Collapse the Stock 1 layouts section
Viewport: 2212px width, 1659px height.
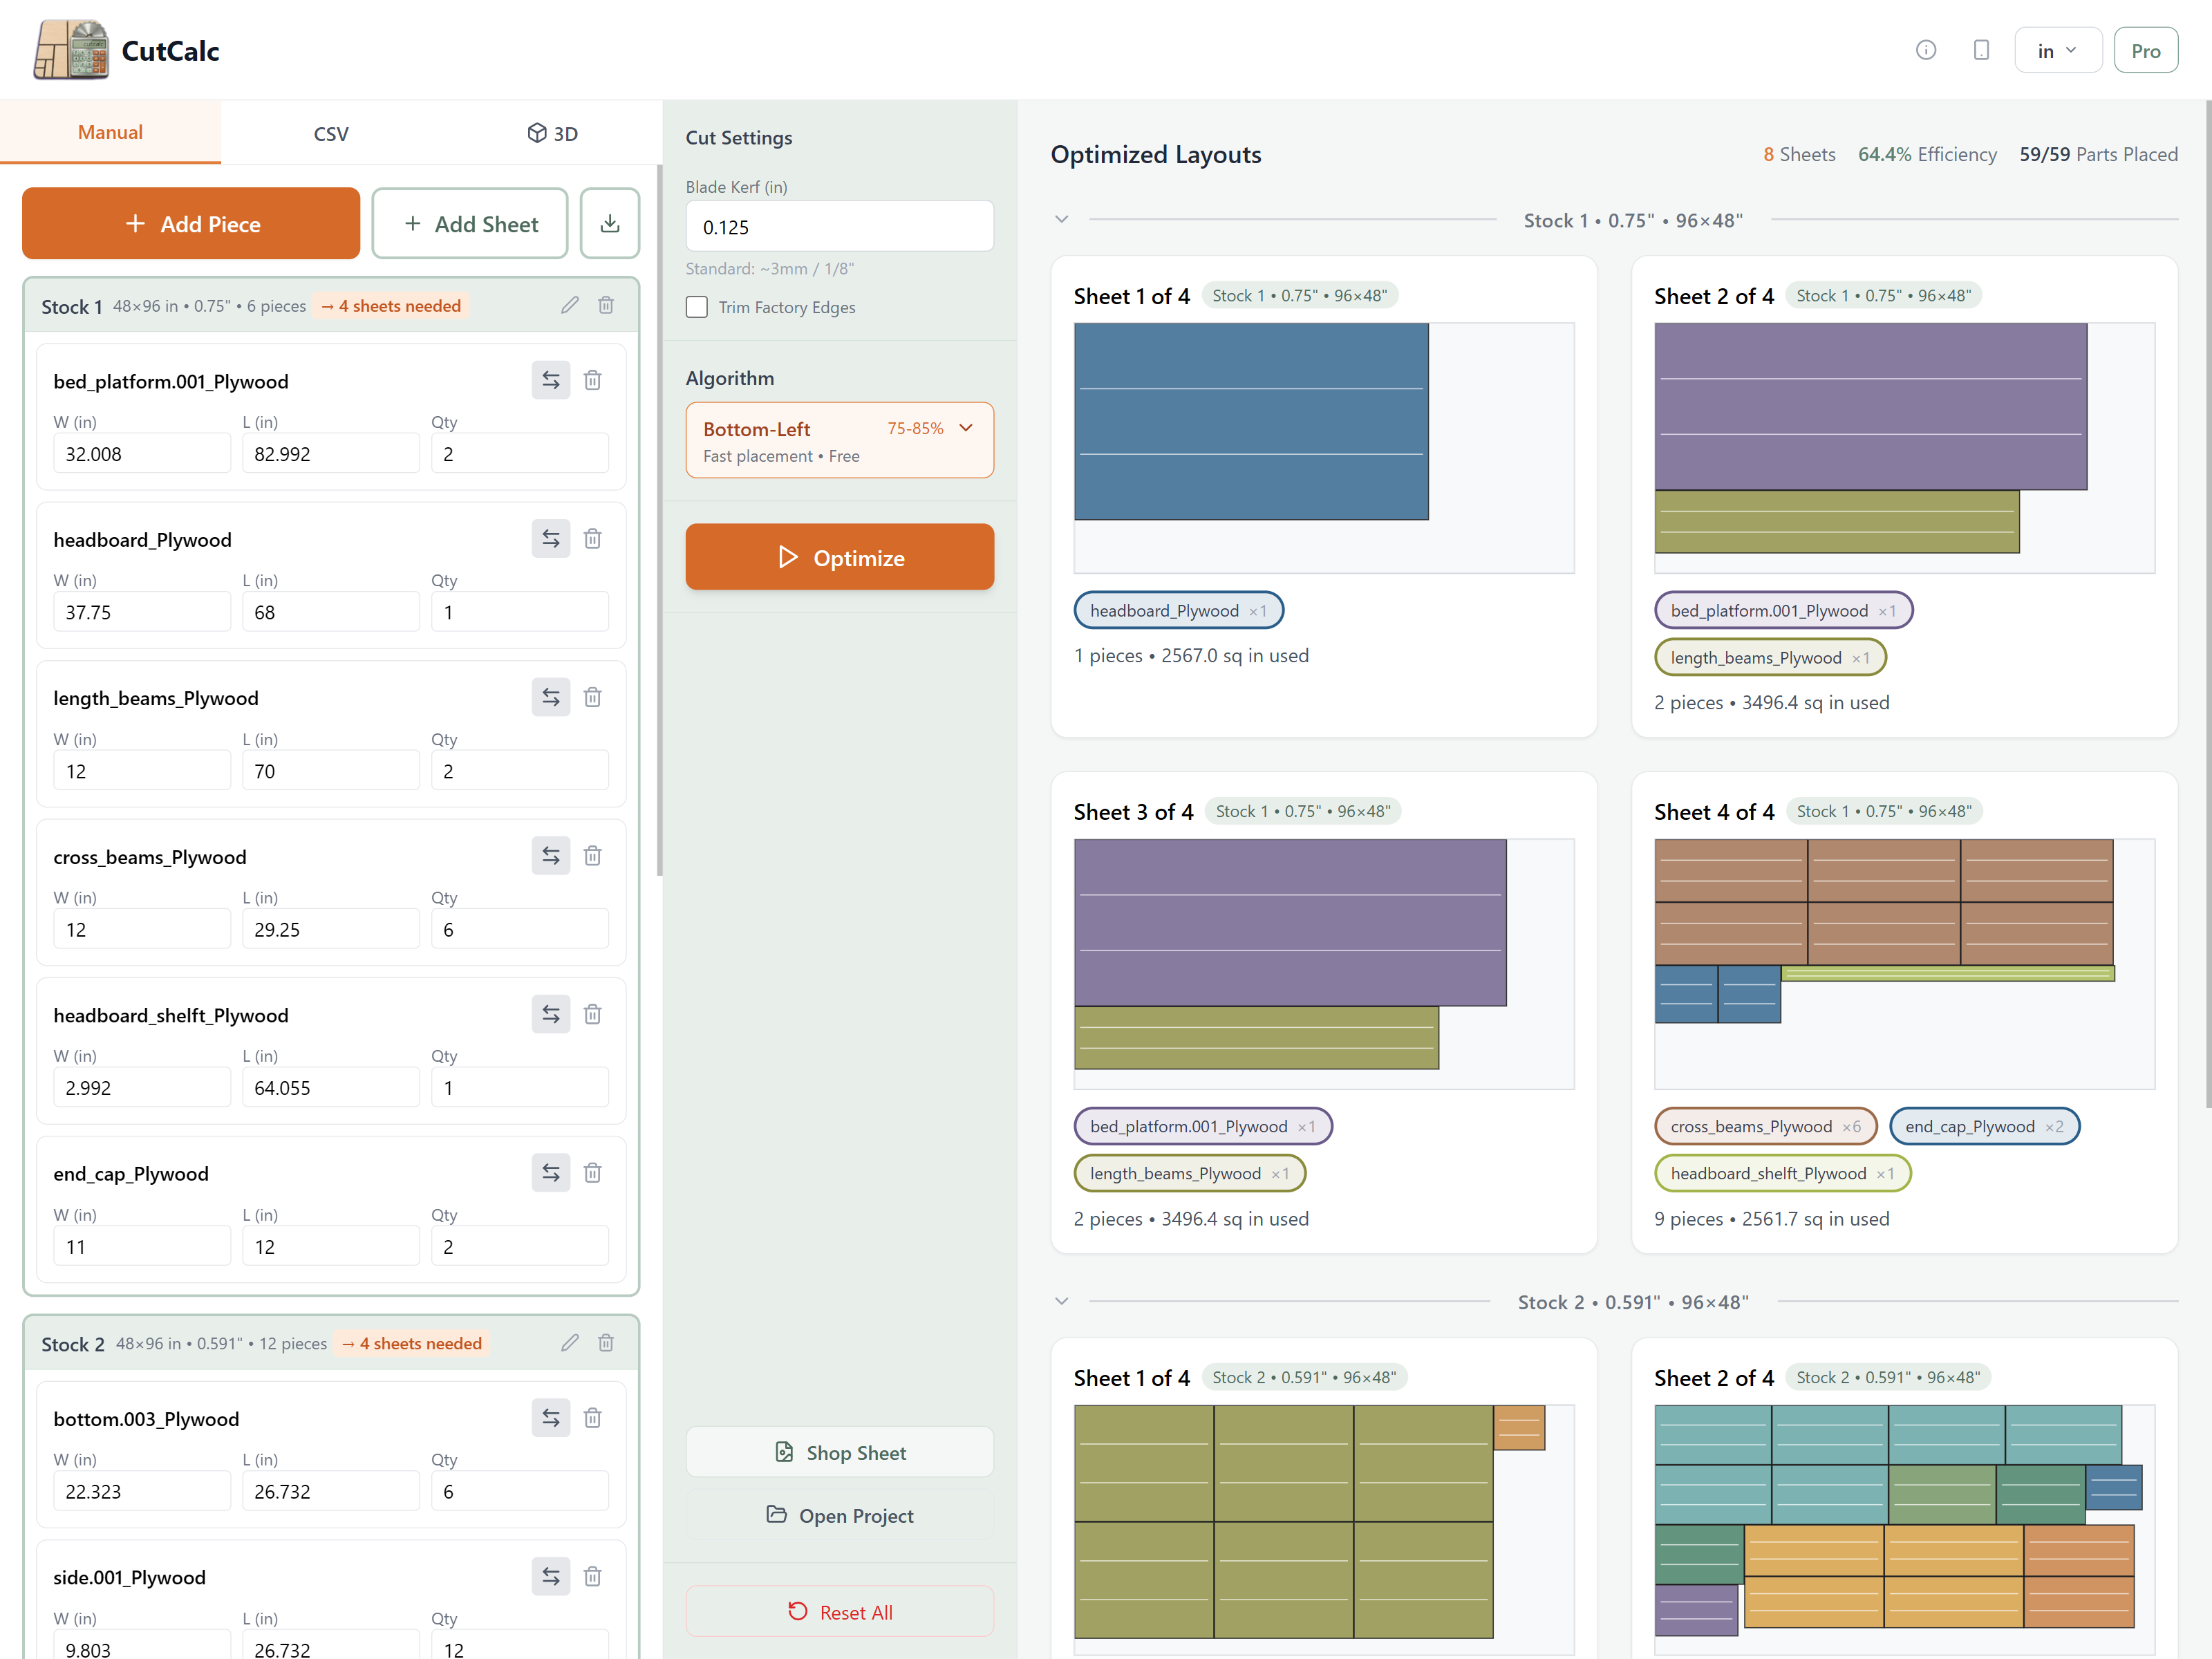[x=1061, y=219]
